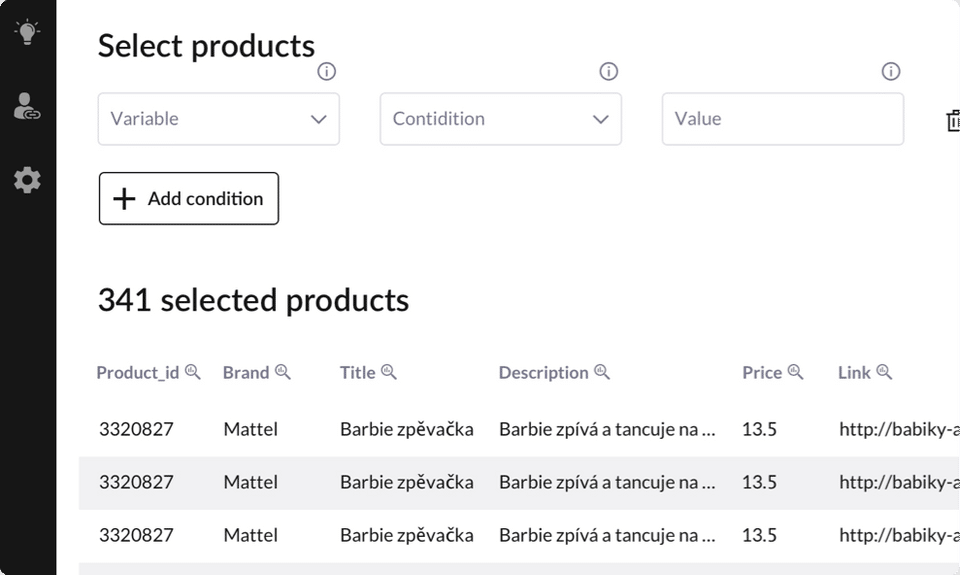Click search icon next to Price
Image resolution: width=960 pixels, height=575 pixels.
(795, 372)
